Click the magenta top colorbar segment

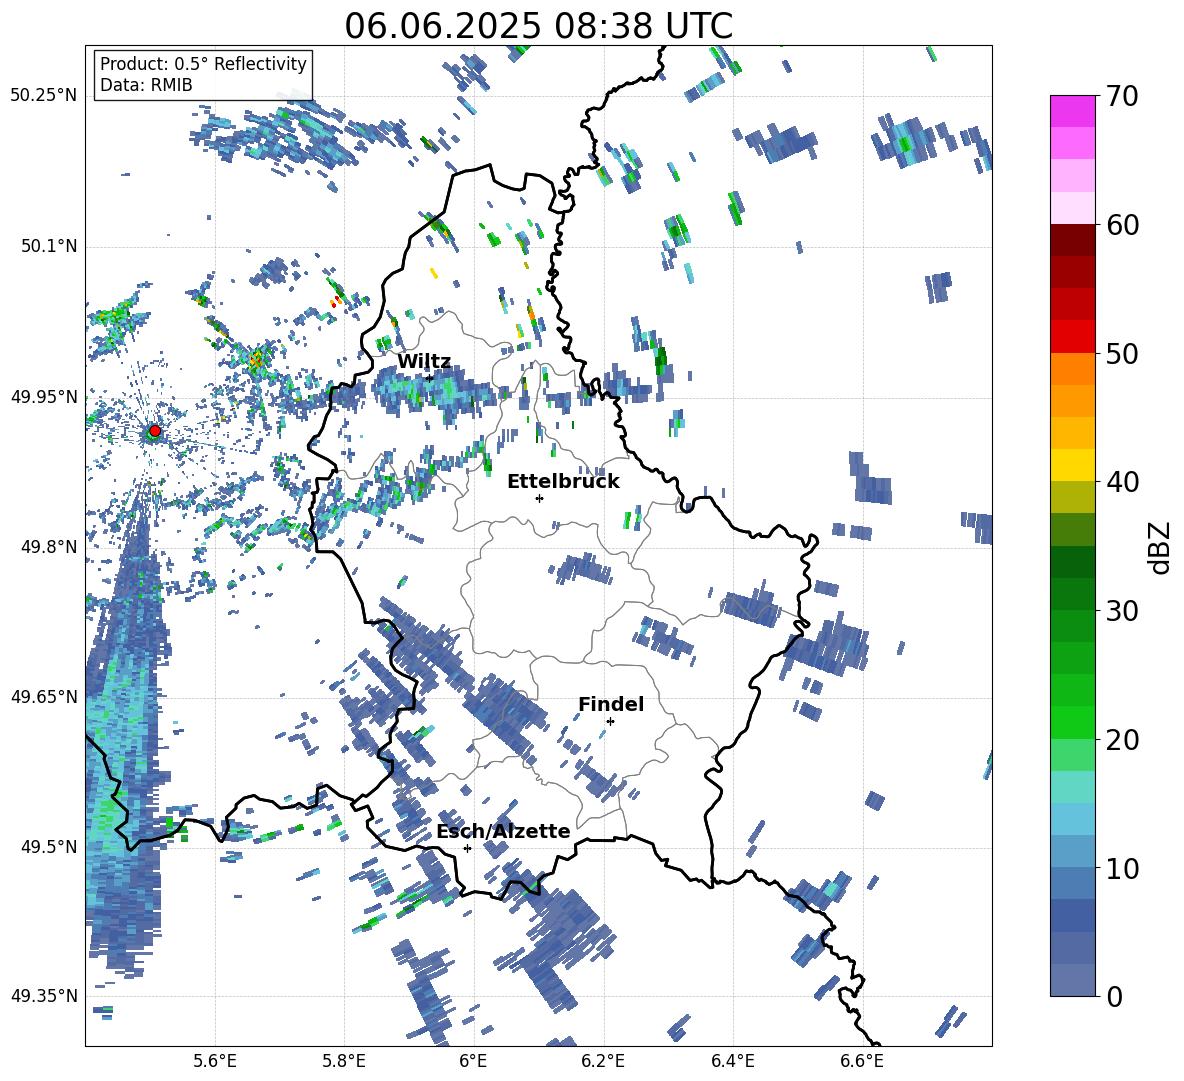[x=1072, y=111]
